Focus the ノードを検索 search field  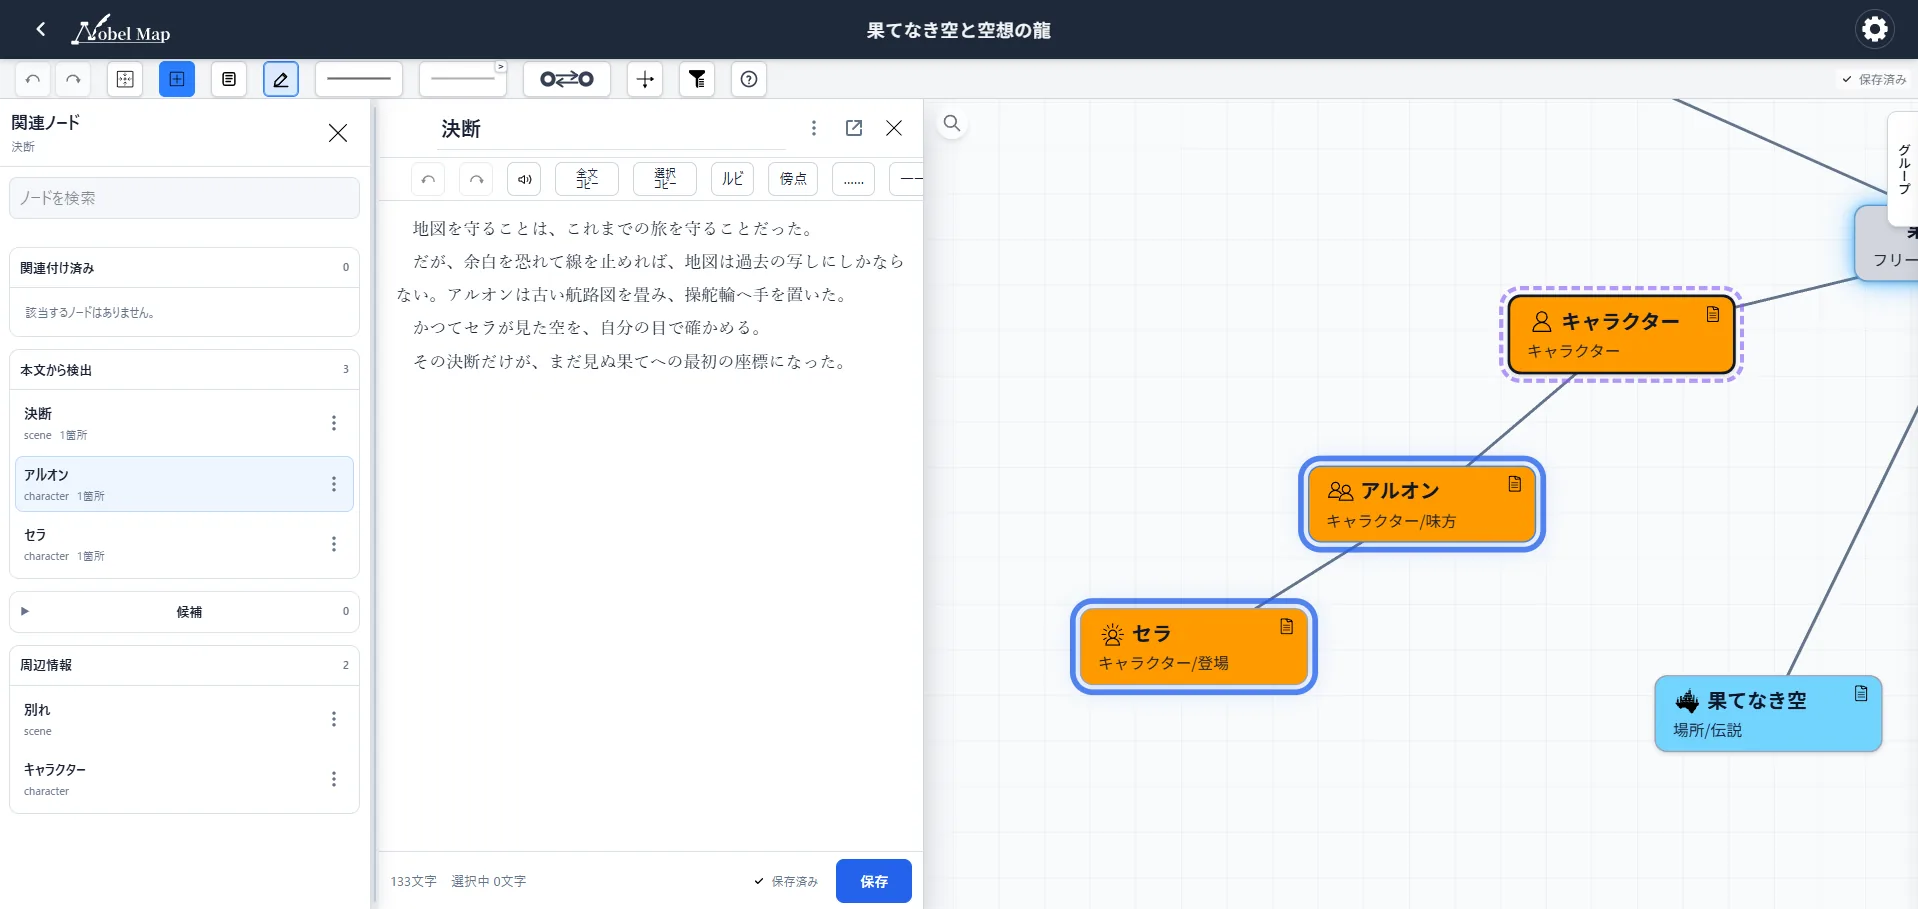pos(184,198)
